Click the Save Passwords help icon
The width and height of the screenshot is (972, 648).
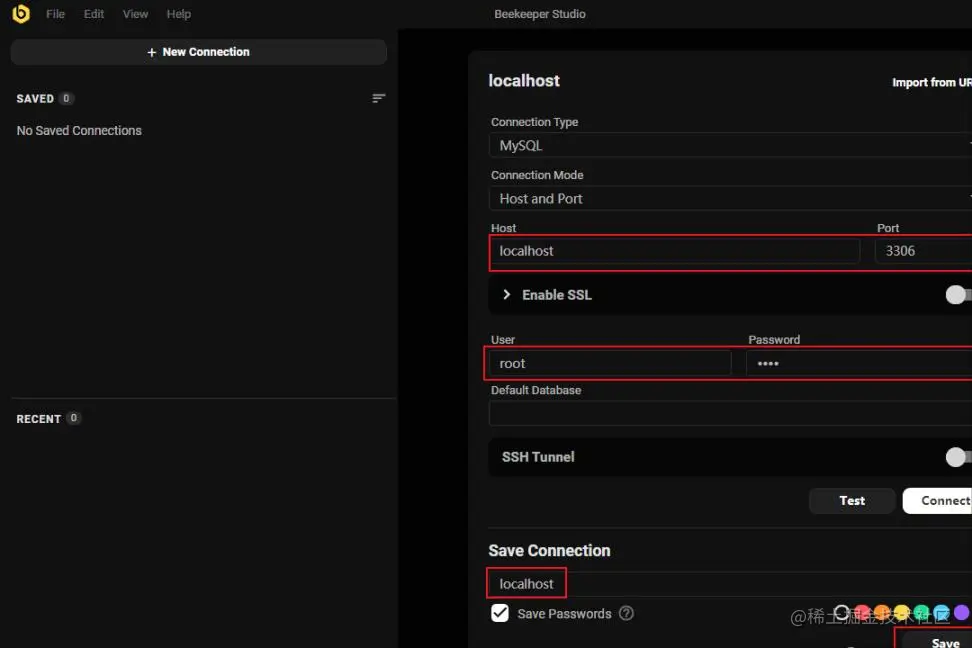tap(626, 613)
